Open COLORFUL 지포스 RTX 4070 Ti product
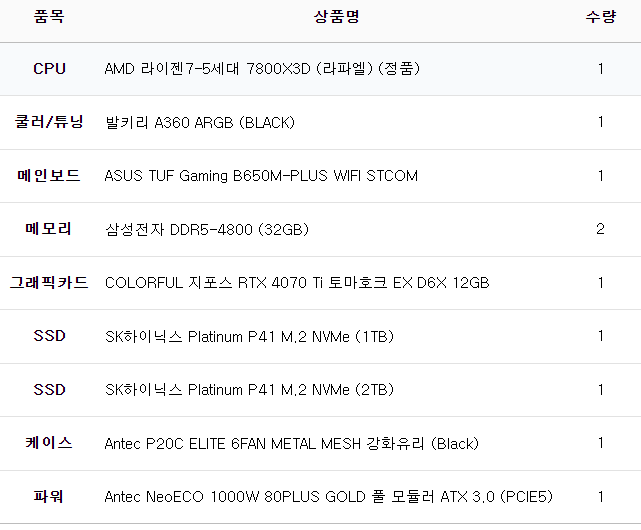Image resolution: width=641 pixels, height=530 pixels. (x=297, y=283)
